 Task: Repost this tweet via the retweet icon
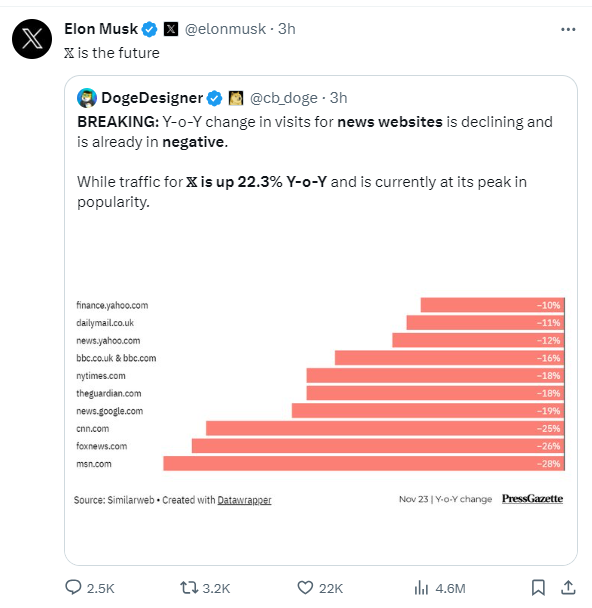(189, 588)
